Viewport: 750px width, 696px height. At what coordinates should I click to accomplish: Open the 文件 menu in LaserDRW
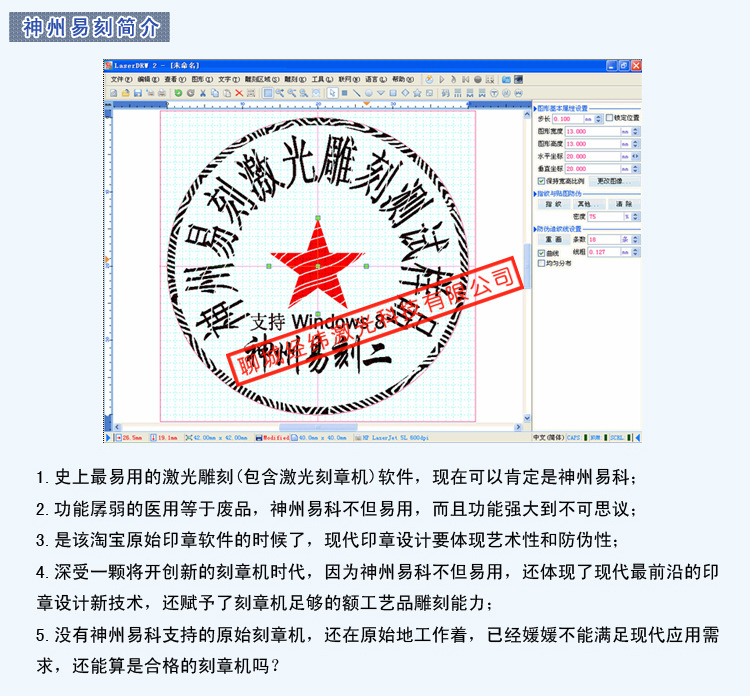click(x=121, y=79)
